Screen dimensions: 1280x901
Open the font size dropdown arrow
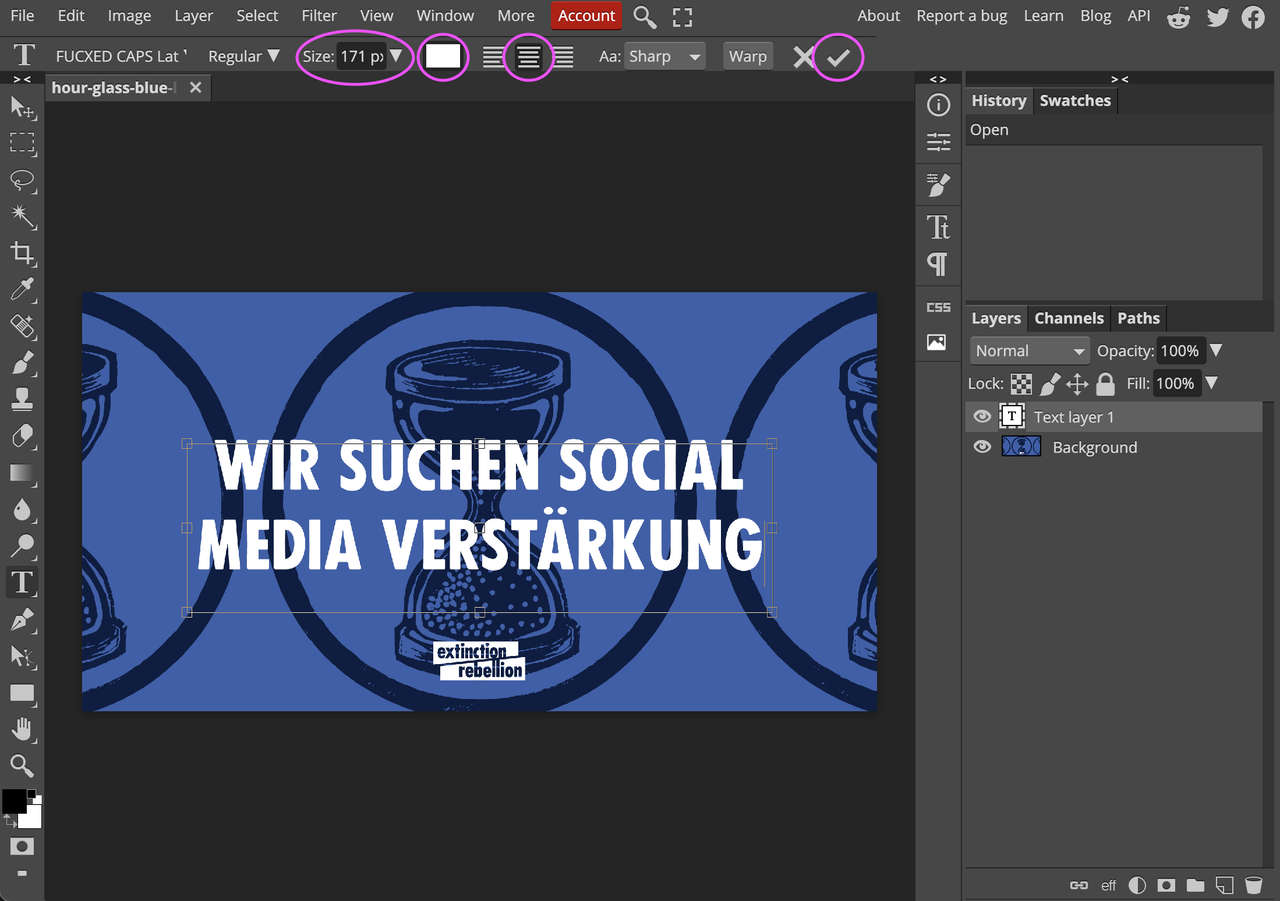pyautogui.click(x=397, y=56)
